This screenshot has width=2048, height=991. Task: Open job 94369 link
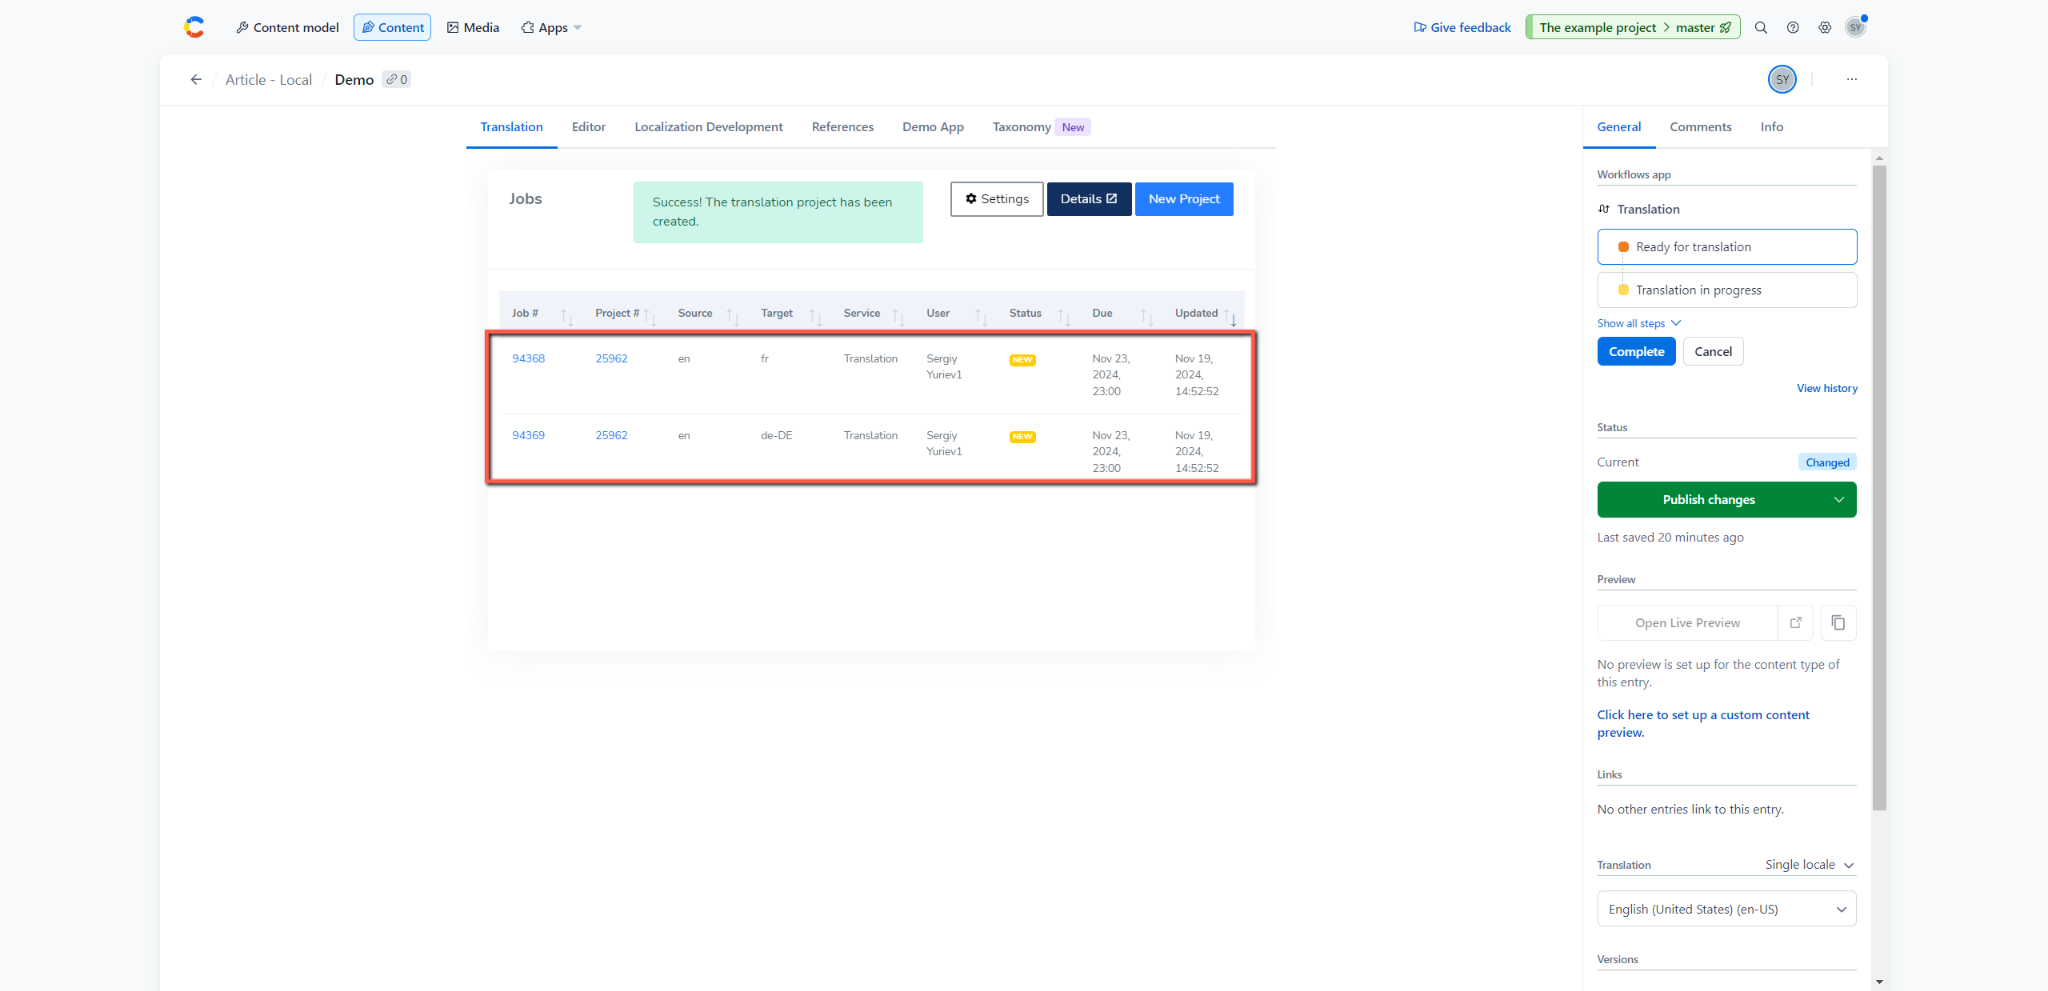(x=529, y=435)
